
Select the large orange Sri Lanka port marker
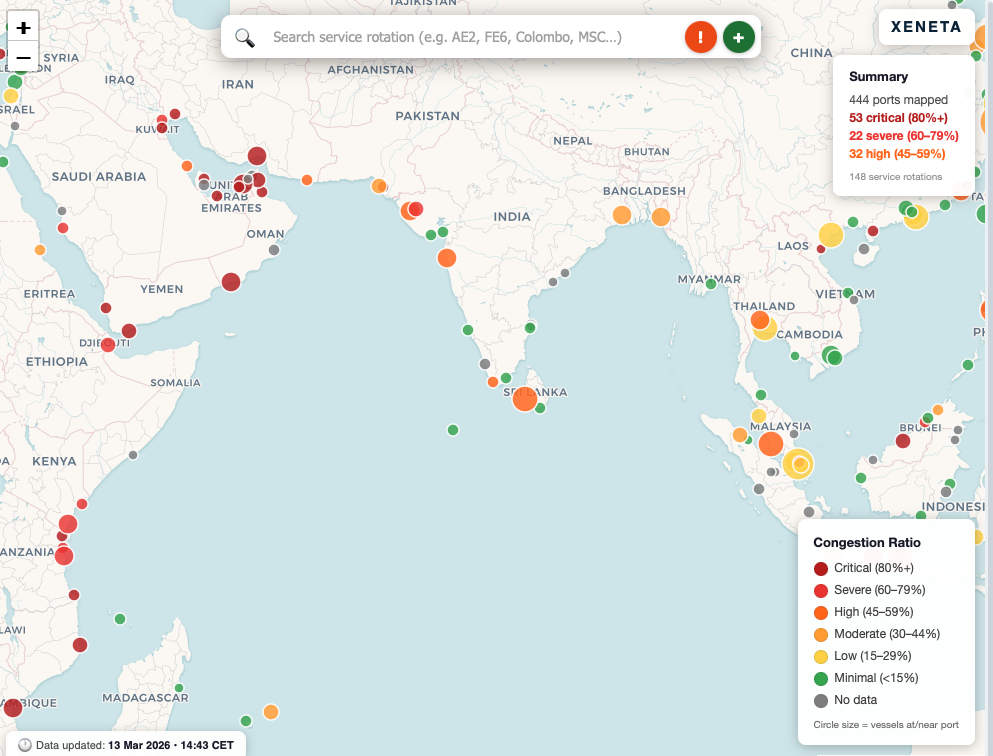point(524,398)
